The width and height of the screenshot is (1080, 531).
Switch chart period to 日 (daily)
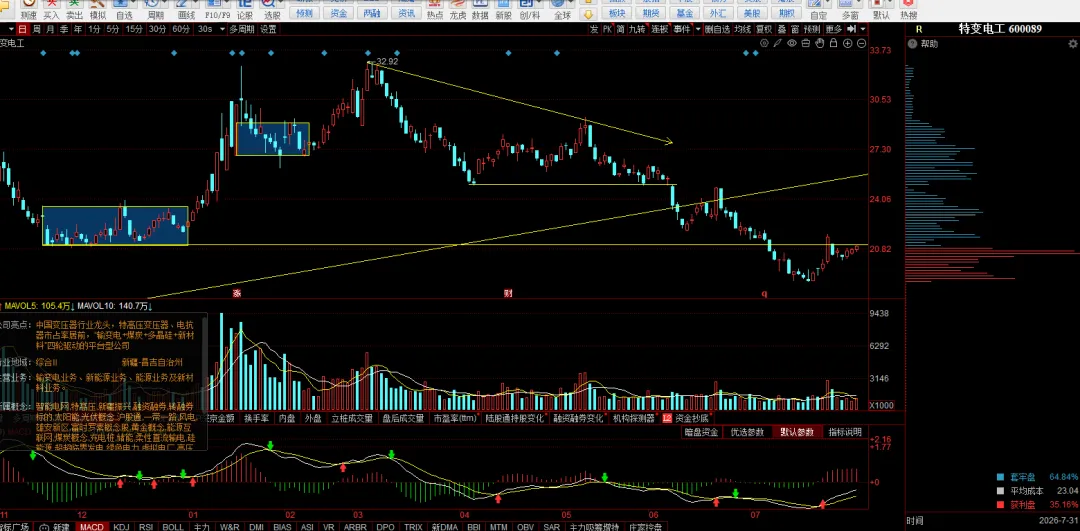coord(22,29)
